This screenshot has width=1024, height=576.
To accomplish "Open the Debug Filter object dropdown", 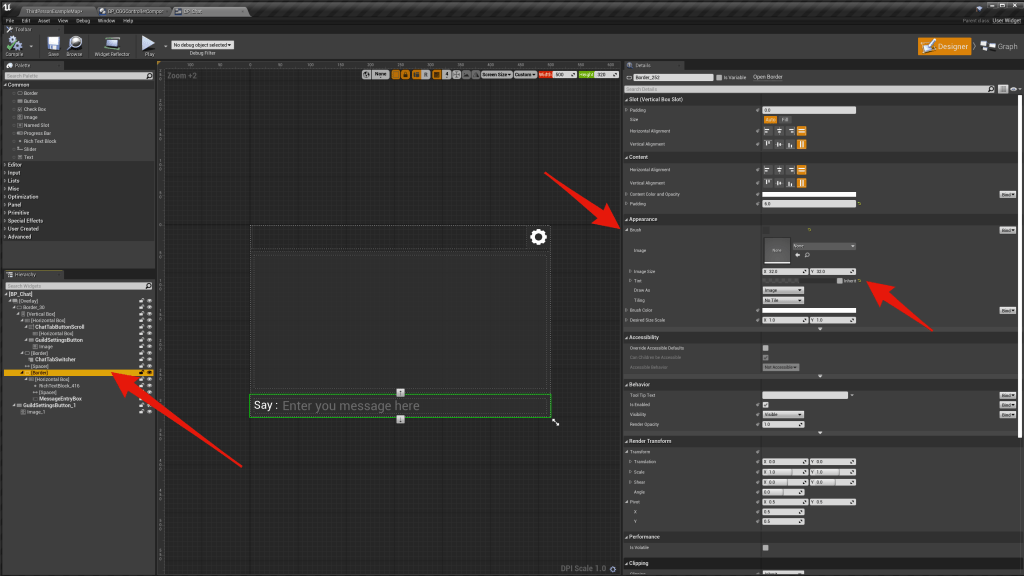I will click(203, 45).
